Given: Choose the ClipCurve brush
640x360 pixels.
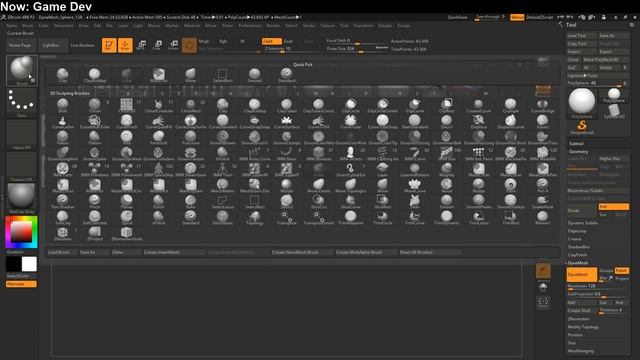Looking at the screenshot, I should [415, 105].
